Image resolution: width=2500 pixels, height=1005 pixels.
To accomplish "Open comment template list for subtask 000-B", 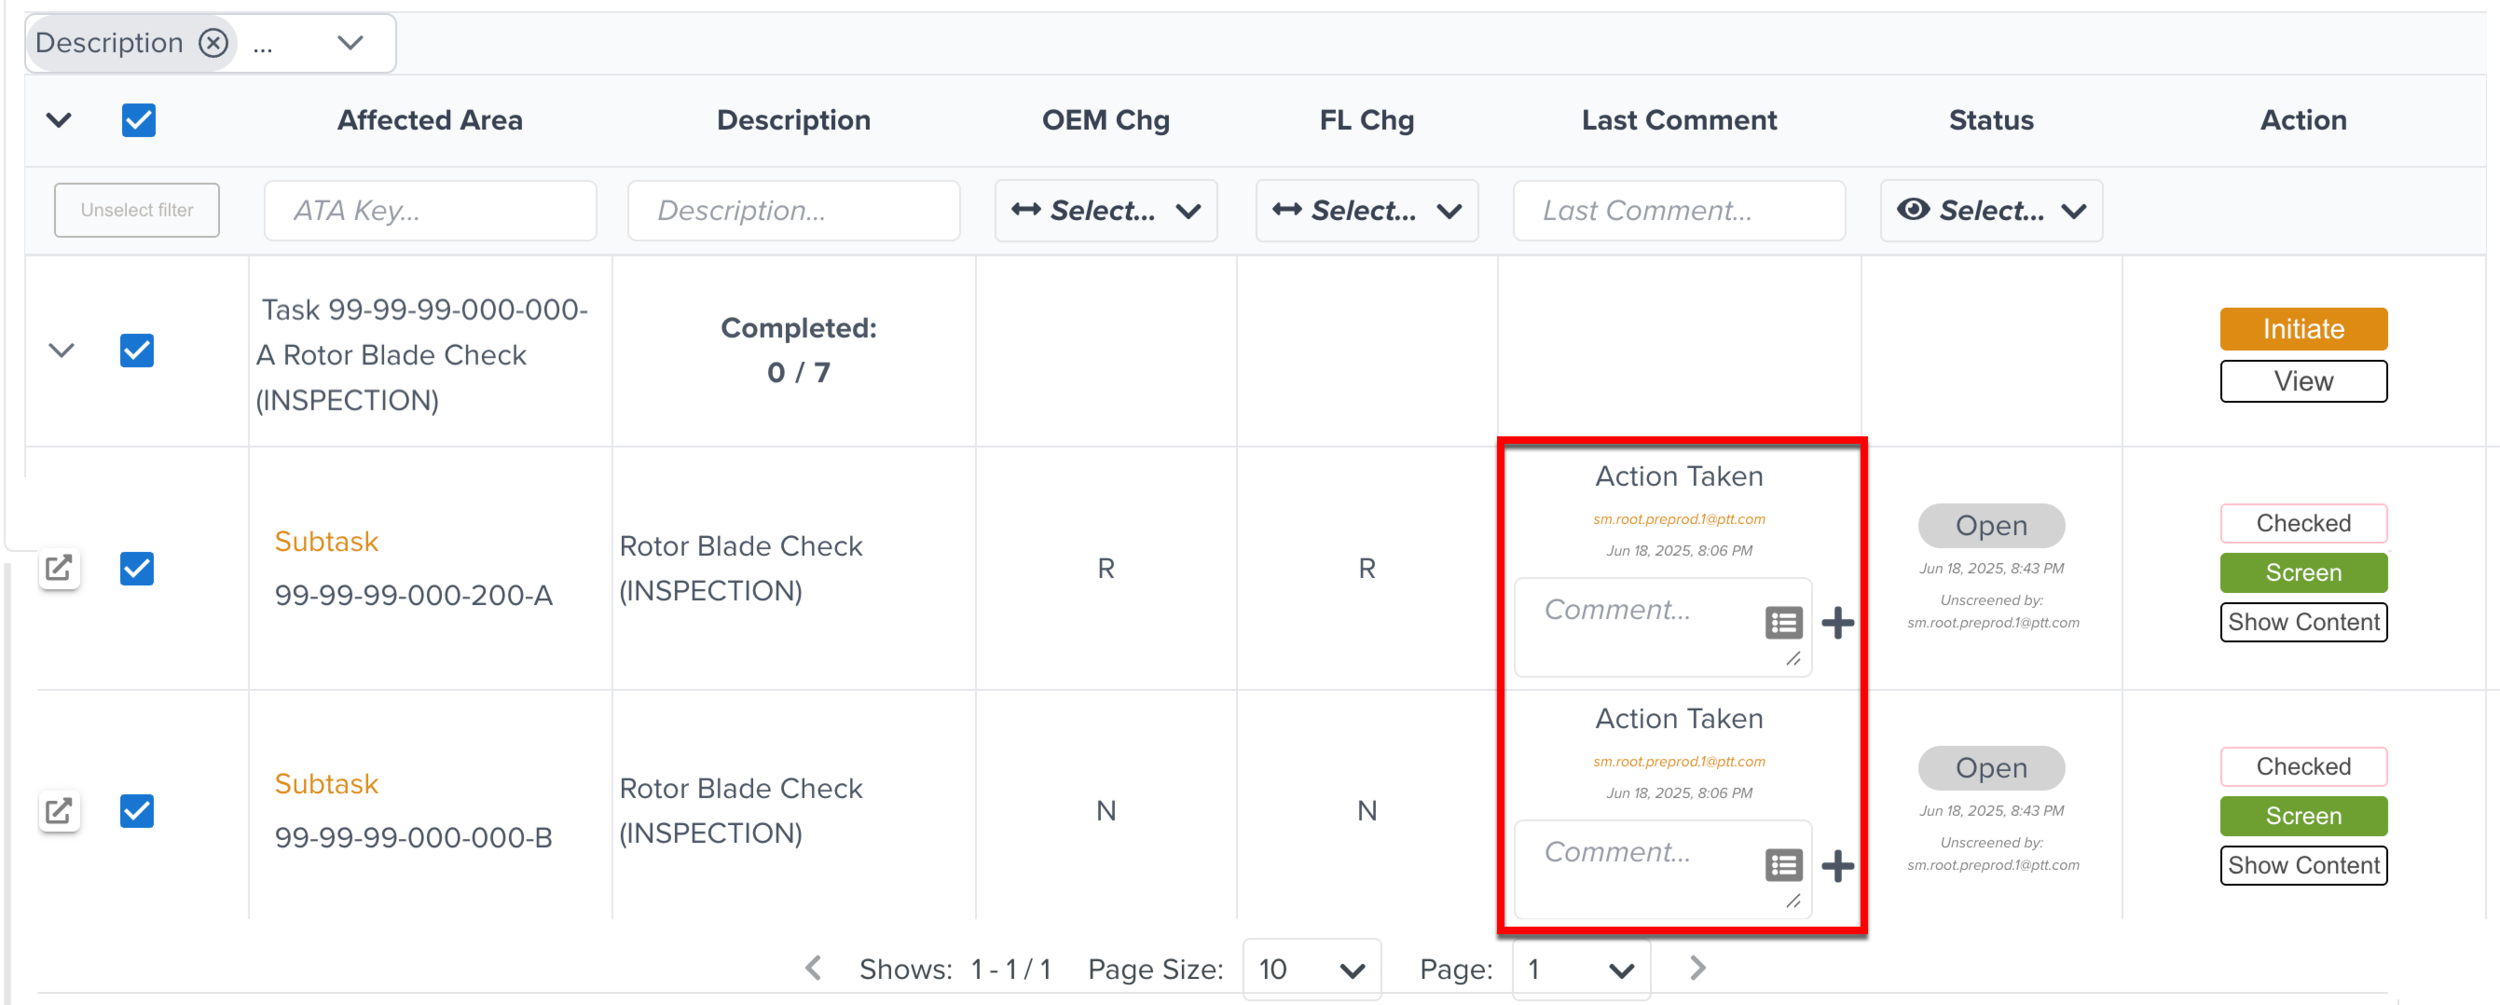I will point(1783,865).
